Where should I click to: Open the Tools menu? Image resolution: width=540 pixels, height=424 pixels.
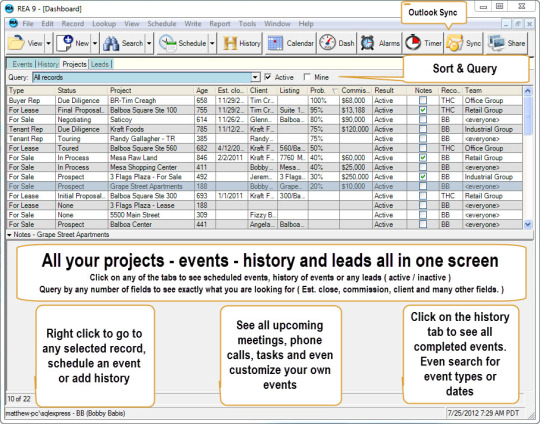pyautogui.click(x=247, y=24)
